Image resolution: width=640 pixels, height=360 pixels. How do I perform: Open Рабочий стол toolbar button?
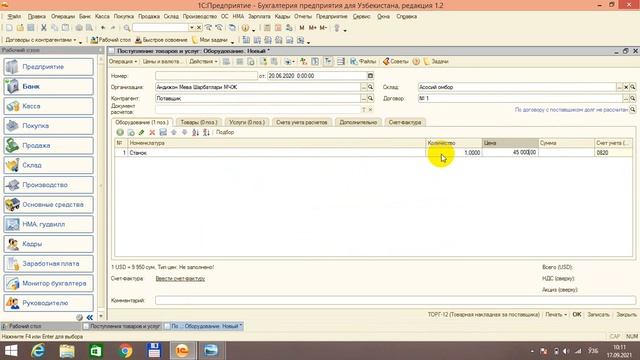pos(111,40)
